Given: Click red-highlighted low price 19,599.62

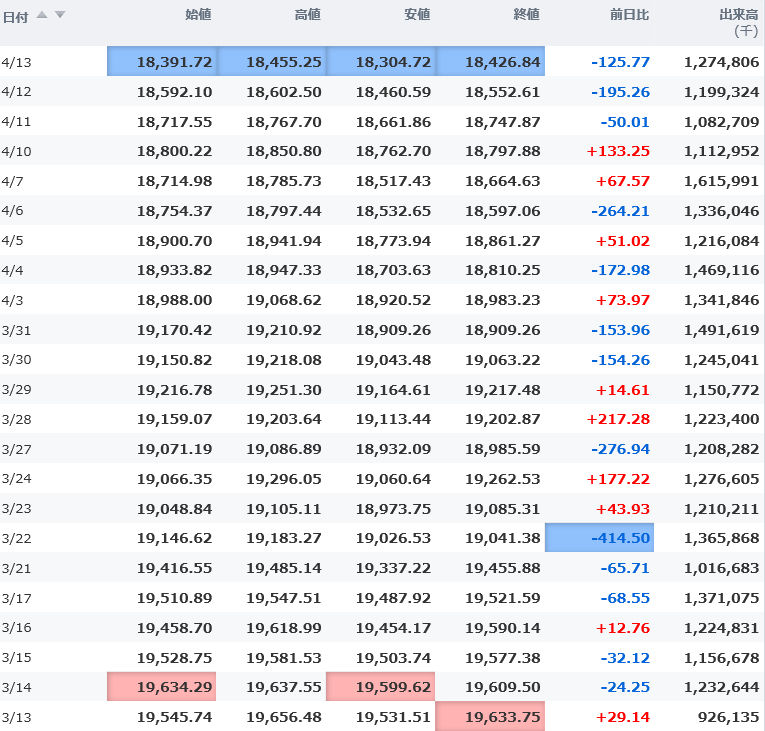Looking at the screenshot, I should (381, 687).
